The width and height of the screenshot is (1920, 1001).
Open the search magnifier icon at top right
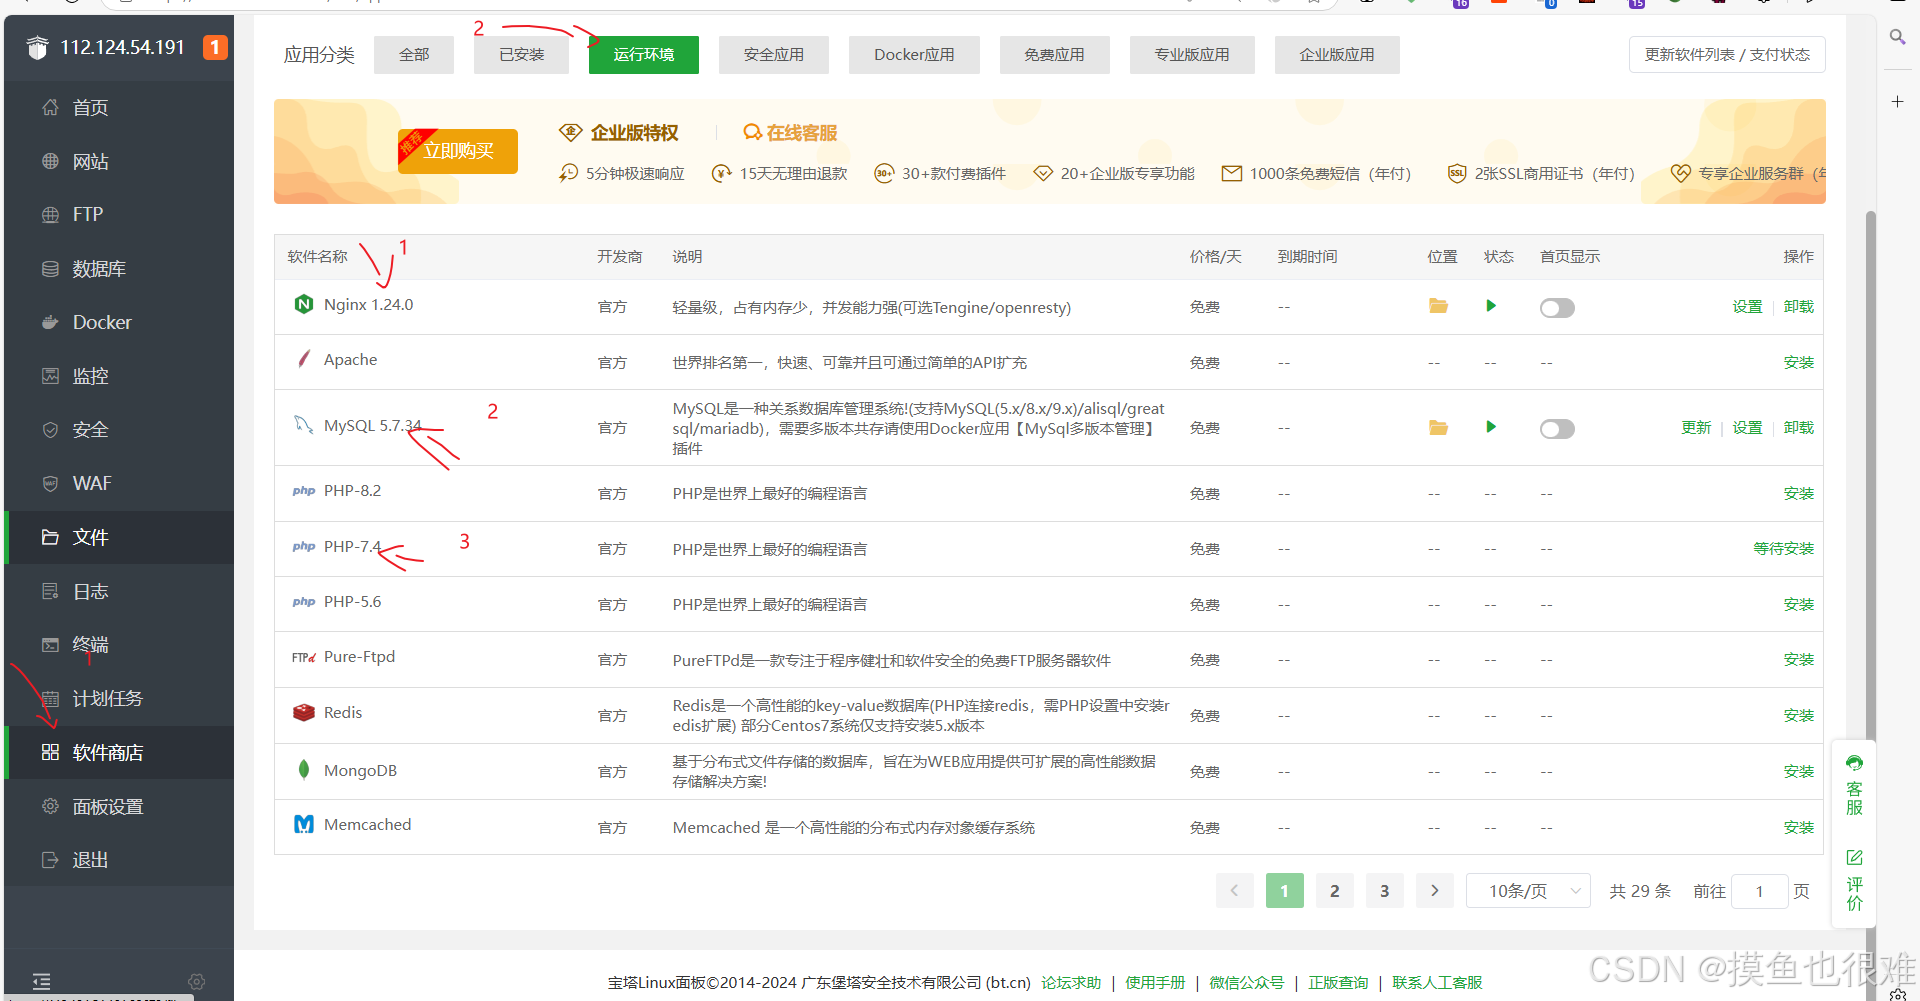1897,38
